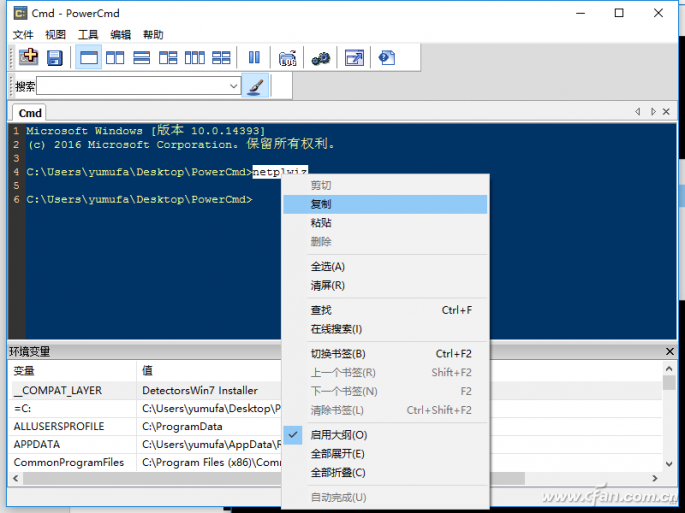
Task: Choose 切换书签(B) in the context menu
Action: (385, 354)
